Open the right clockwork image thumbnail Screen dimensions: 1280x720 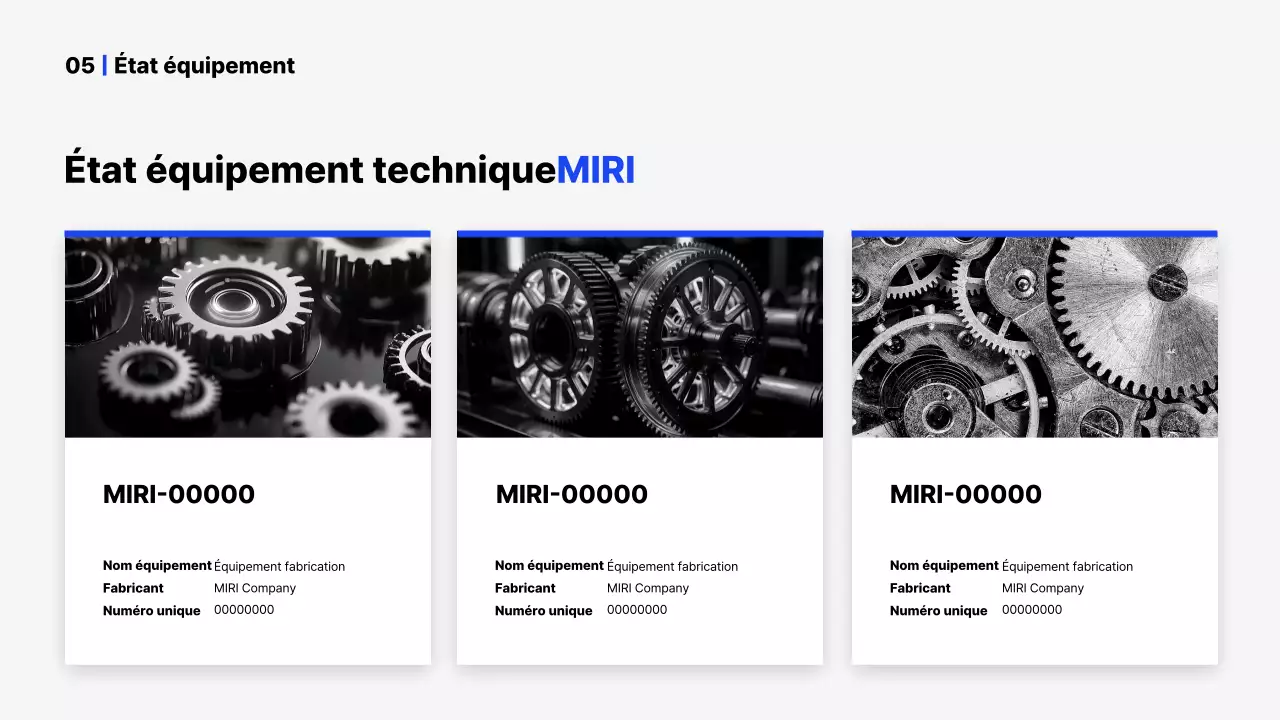coord(1033,336)
